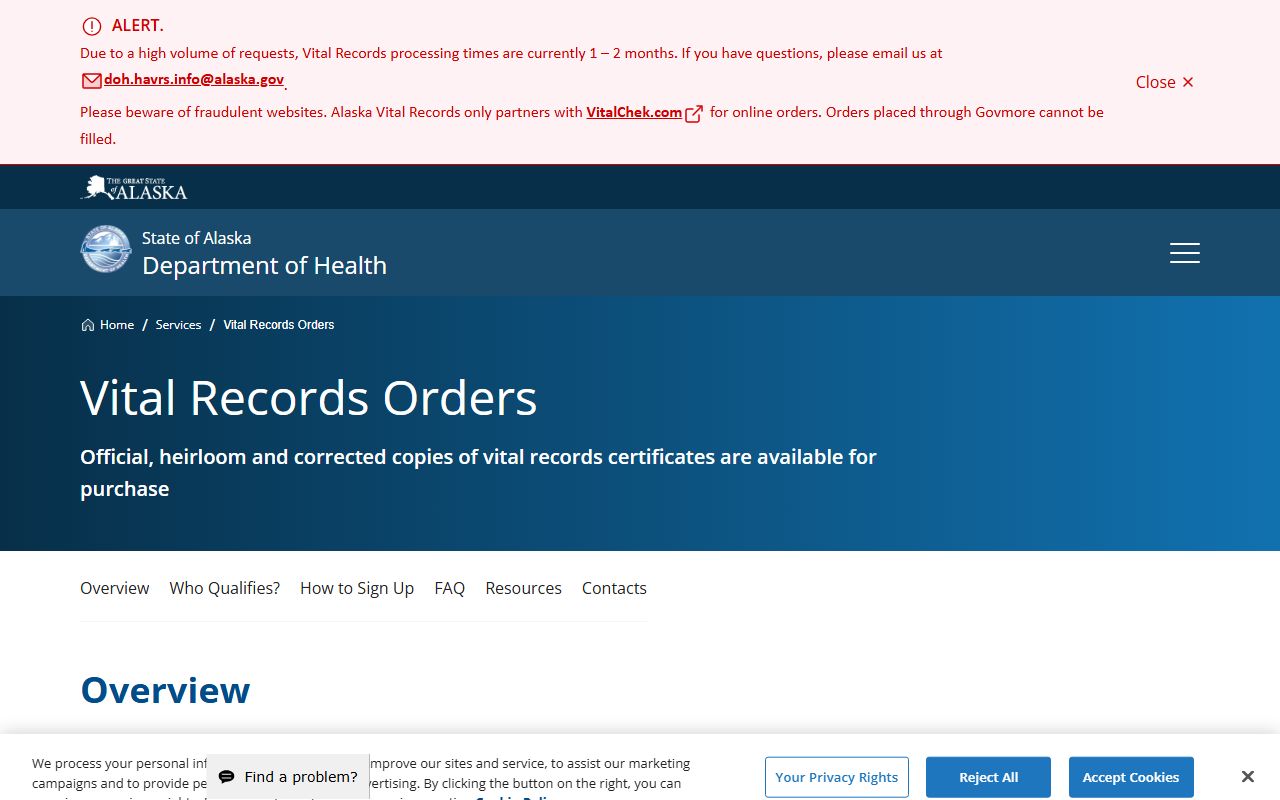View the Resources tab
This screenshot has width=1280, height=800.
[x=523, y=588]
